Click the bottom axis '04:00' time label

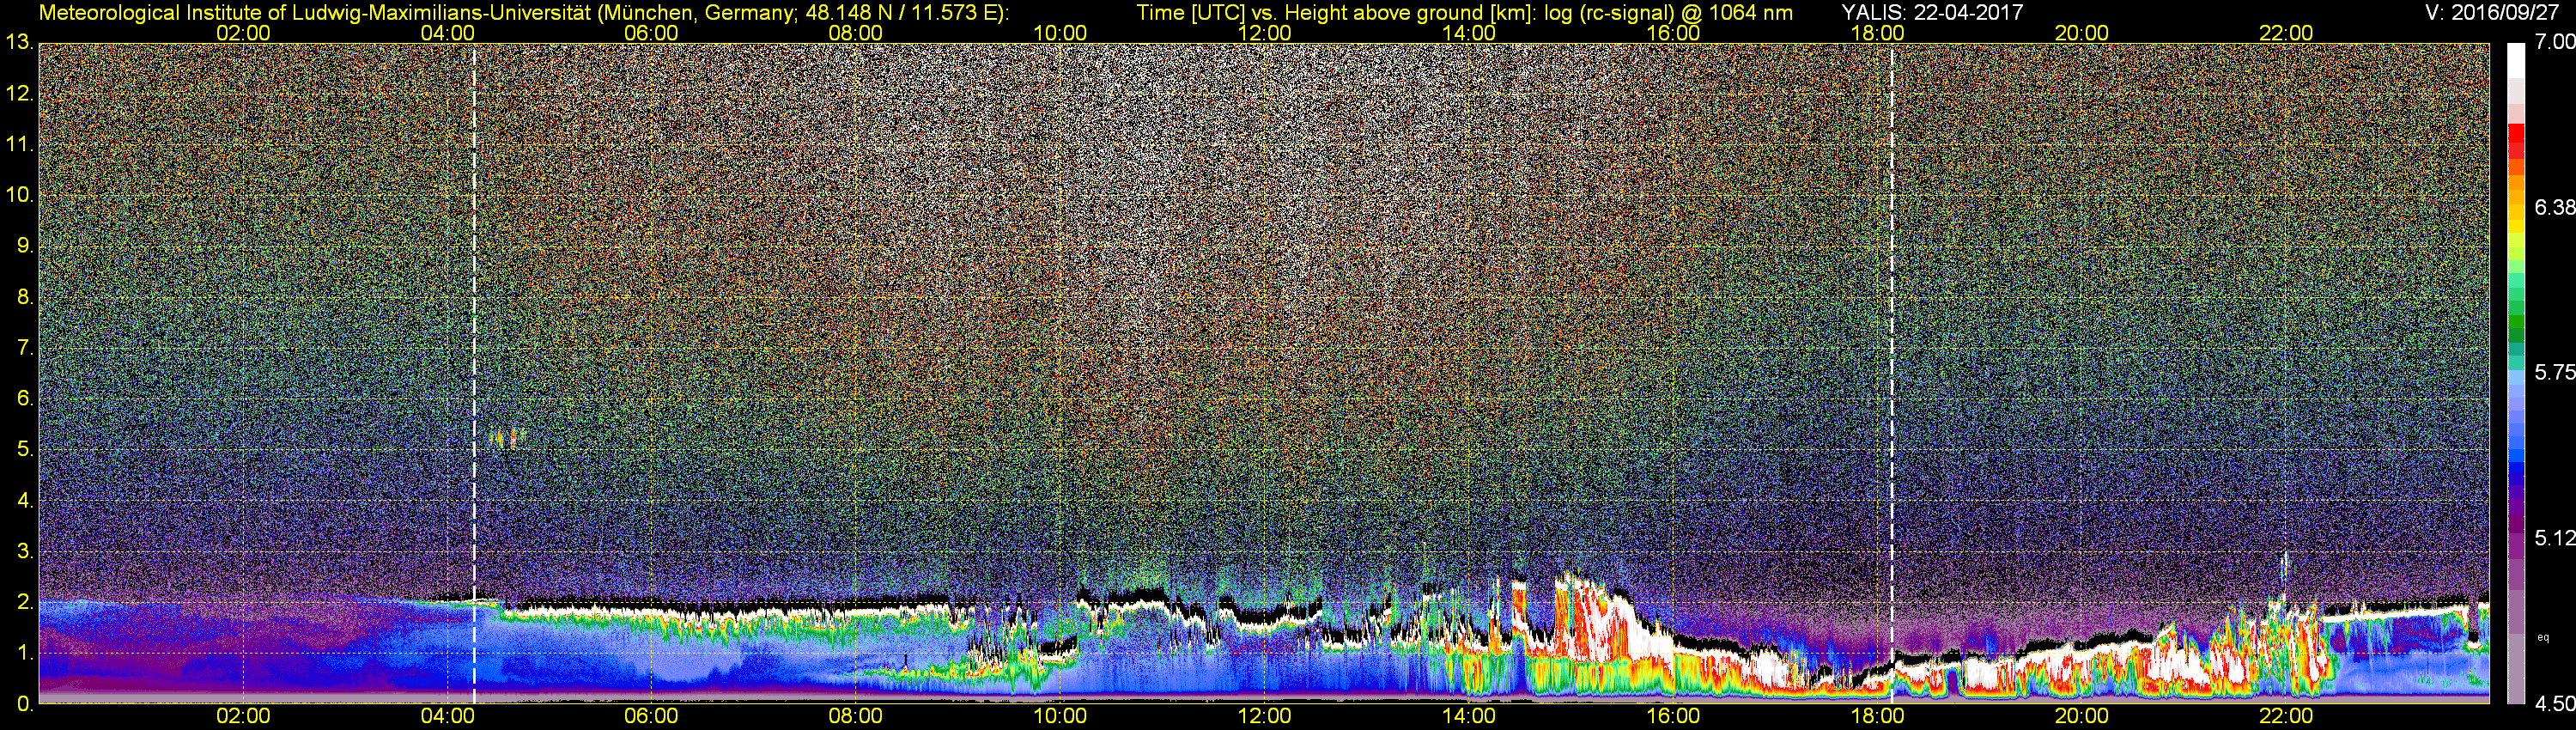point(447,717)
